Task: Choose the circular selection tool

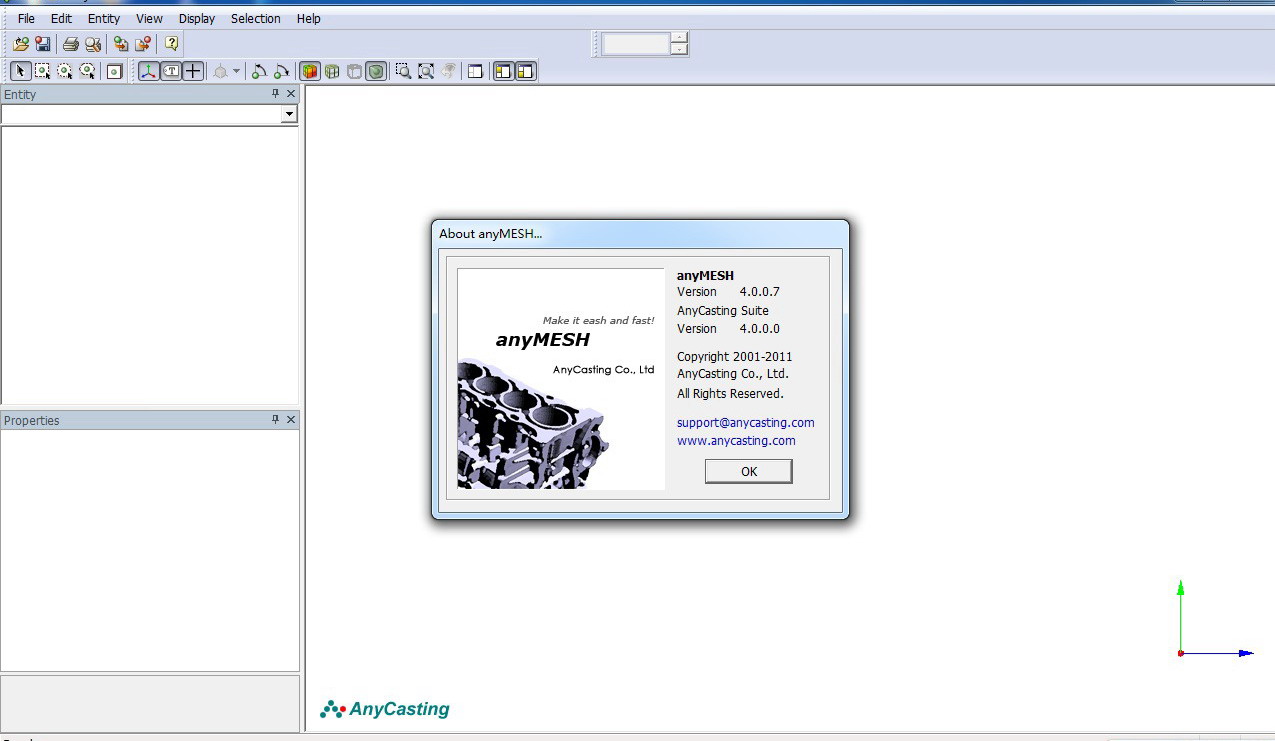Action: click(65, 71)
